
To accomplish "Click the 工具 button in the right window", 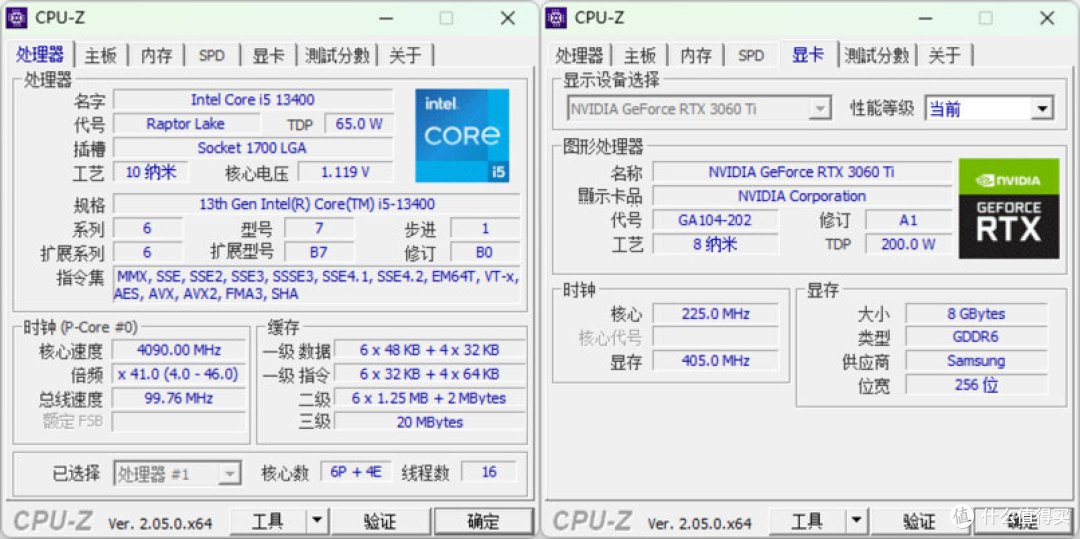I will [x=807, y=521].
